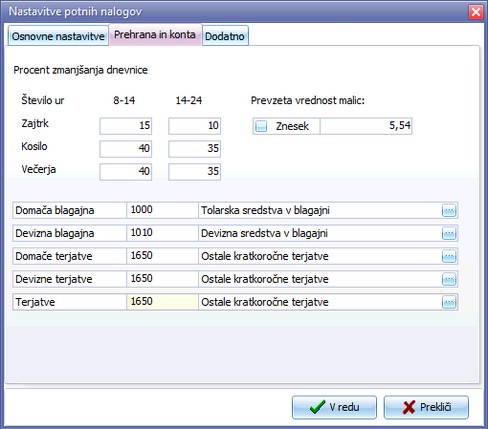Image resolution: width=488 pixels, height=429 pixels.
Task: Edit highlighted Terjatve account code 1650
Action: (x=162, y=302)
